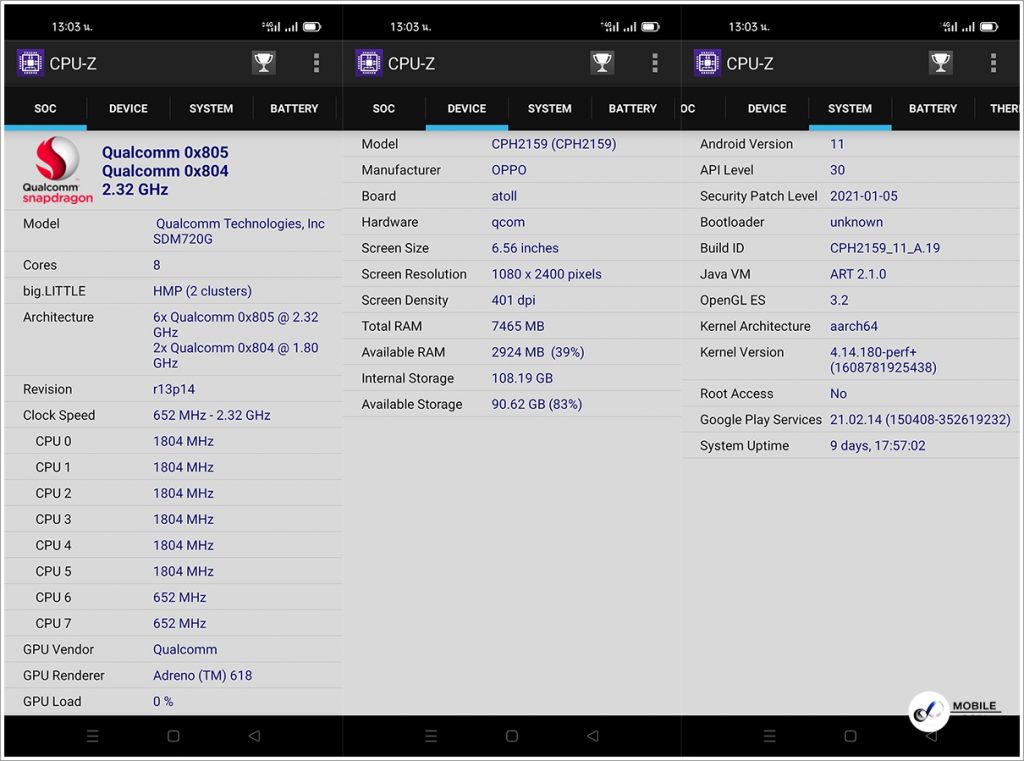Viewport: 1024px width, 761px height.
Task: Click the Qualcomm Snapdragon logo
Action: click(x=58, y=170)
